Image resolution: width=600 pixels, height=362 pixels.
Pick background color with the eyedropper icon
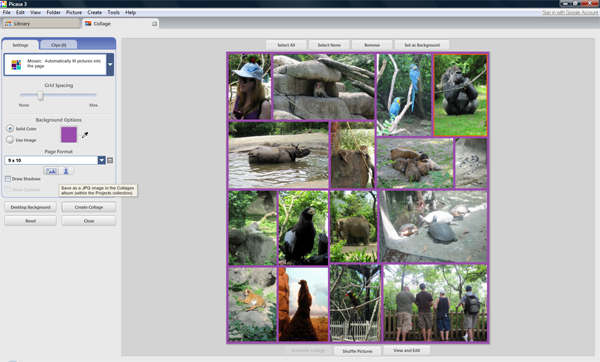(85, 135)
